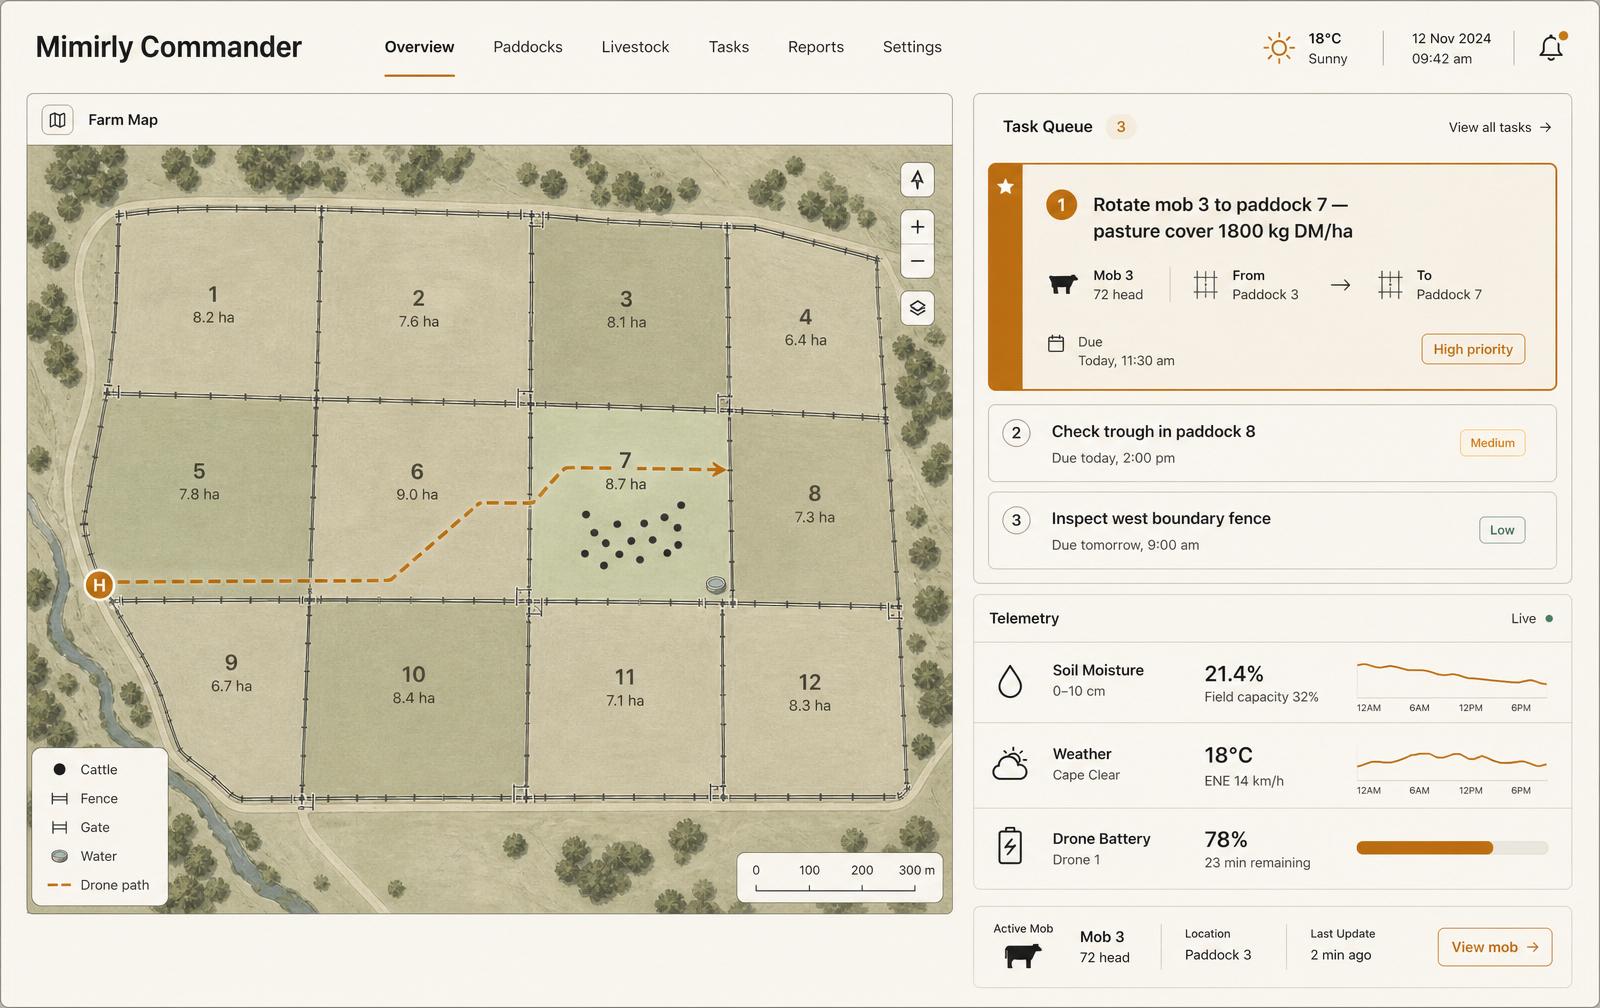Image resolution: width=1600 pixels, height=1008 pixels.
Task: Click Rotate mob 3 to paddock 7 title
Action: (x=1222, y=218)
